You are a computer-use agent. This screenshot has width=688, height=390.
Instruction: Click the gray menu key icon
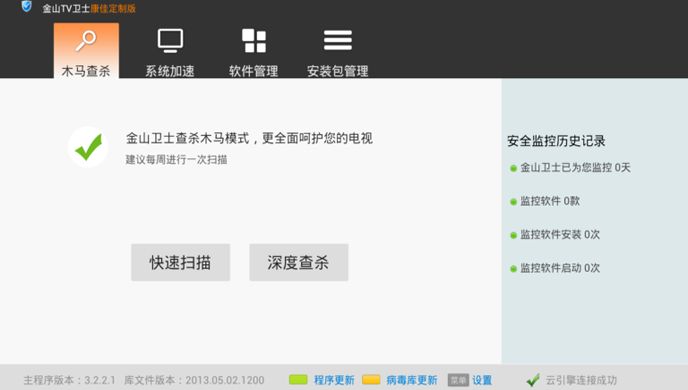(458, 380)
